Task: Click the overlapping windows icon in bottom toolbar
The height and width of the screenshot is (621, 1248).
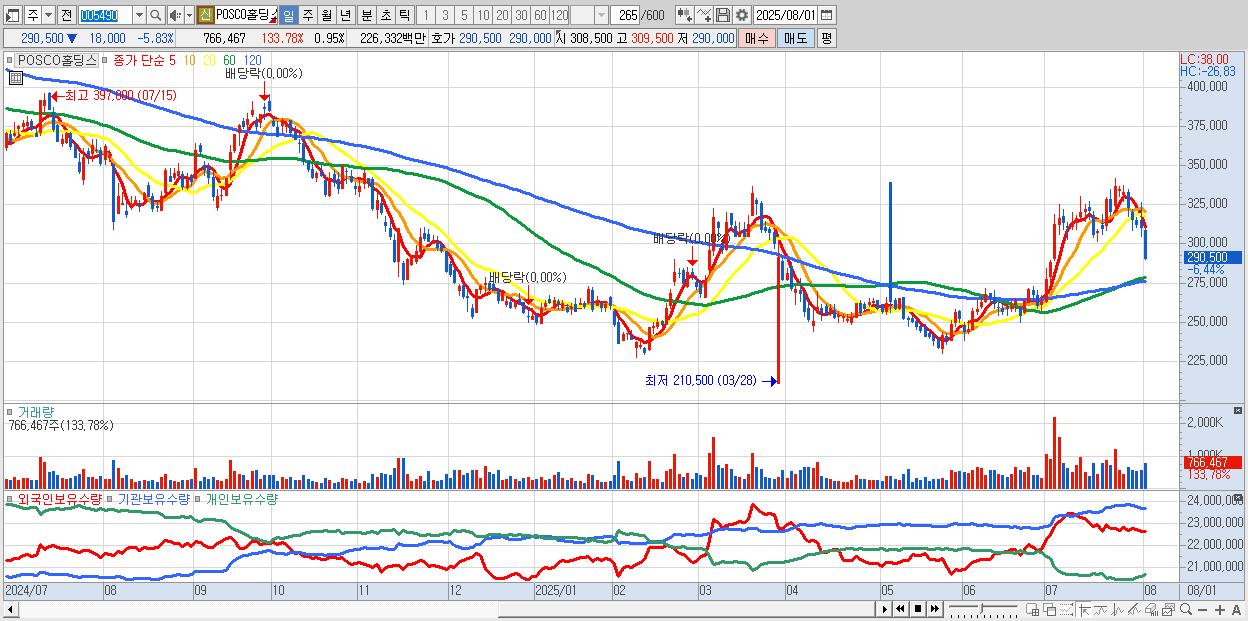Action: pos(1050,609)
